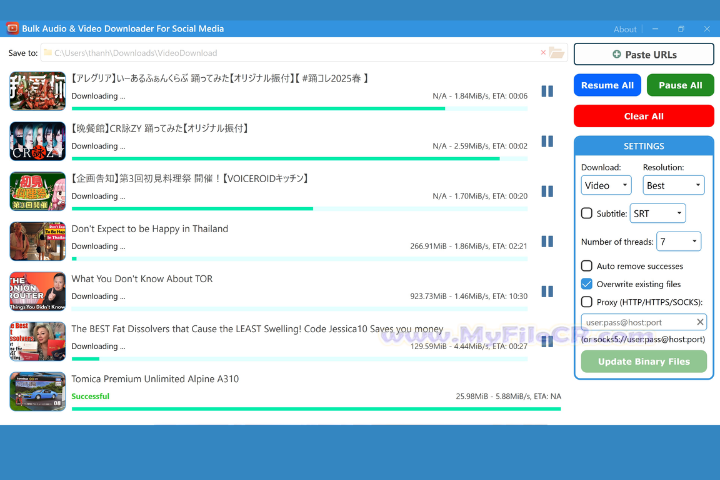
Task: Pause What You Don't Know About TOR download
Action: point(547,291)
